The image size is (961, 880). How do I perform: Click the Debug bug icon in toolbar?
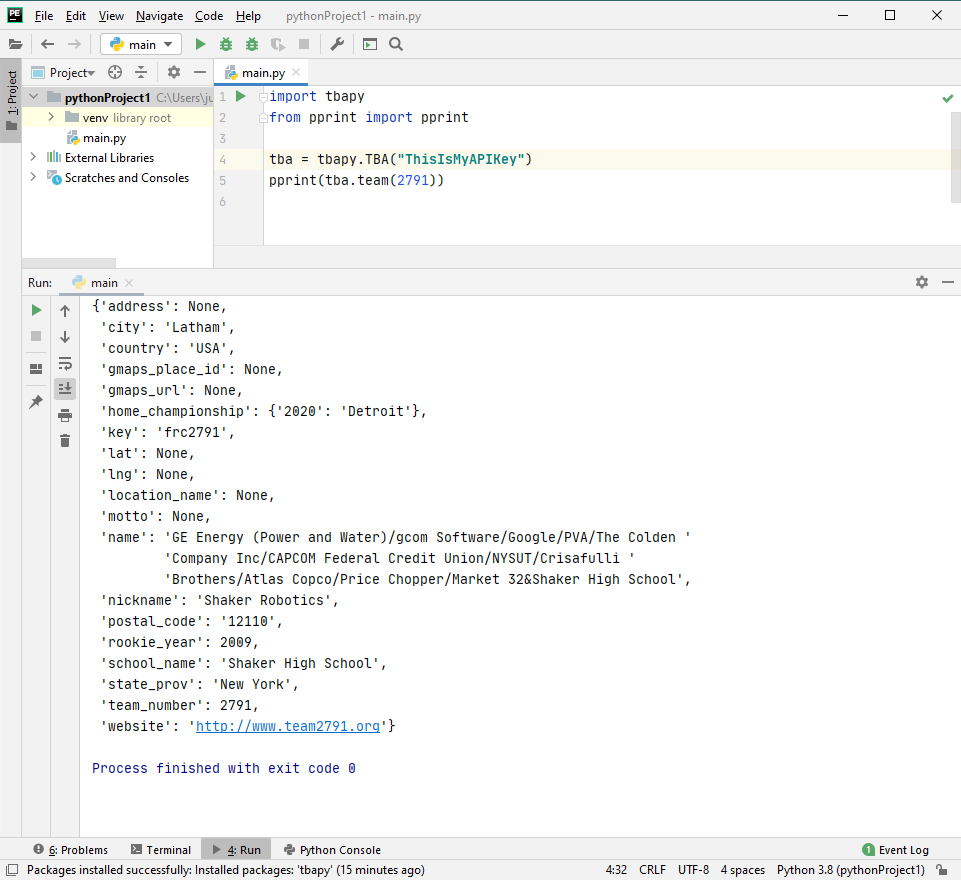coord(226,44)
